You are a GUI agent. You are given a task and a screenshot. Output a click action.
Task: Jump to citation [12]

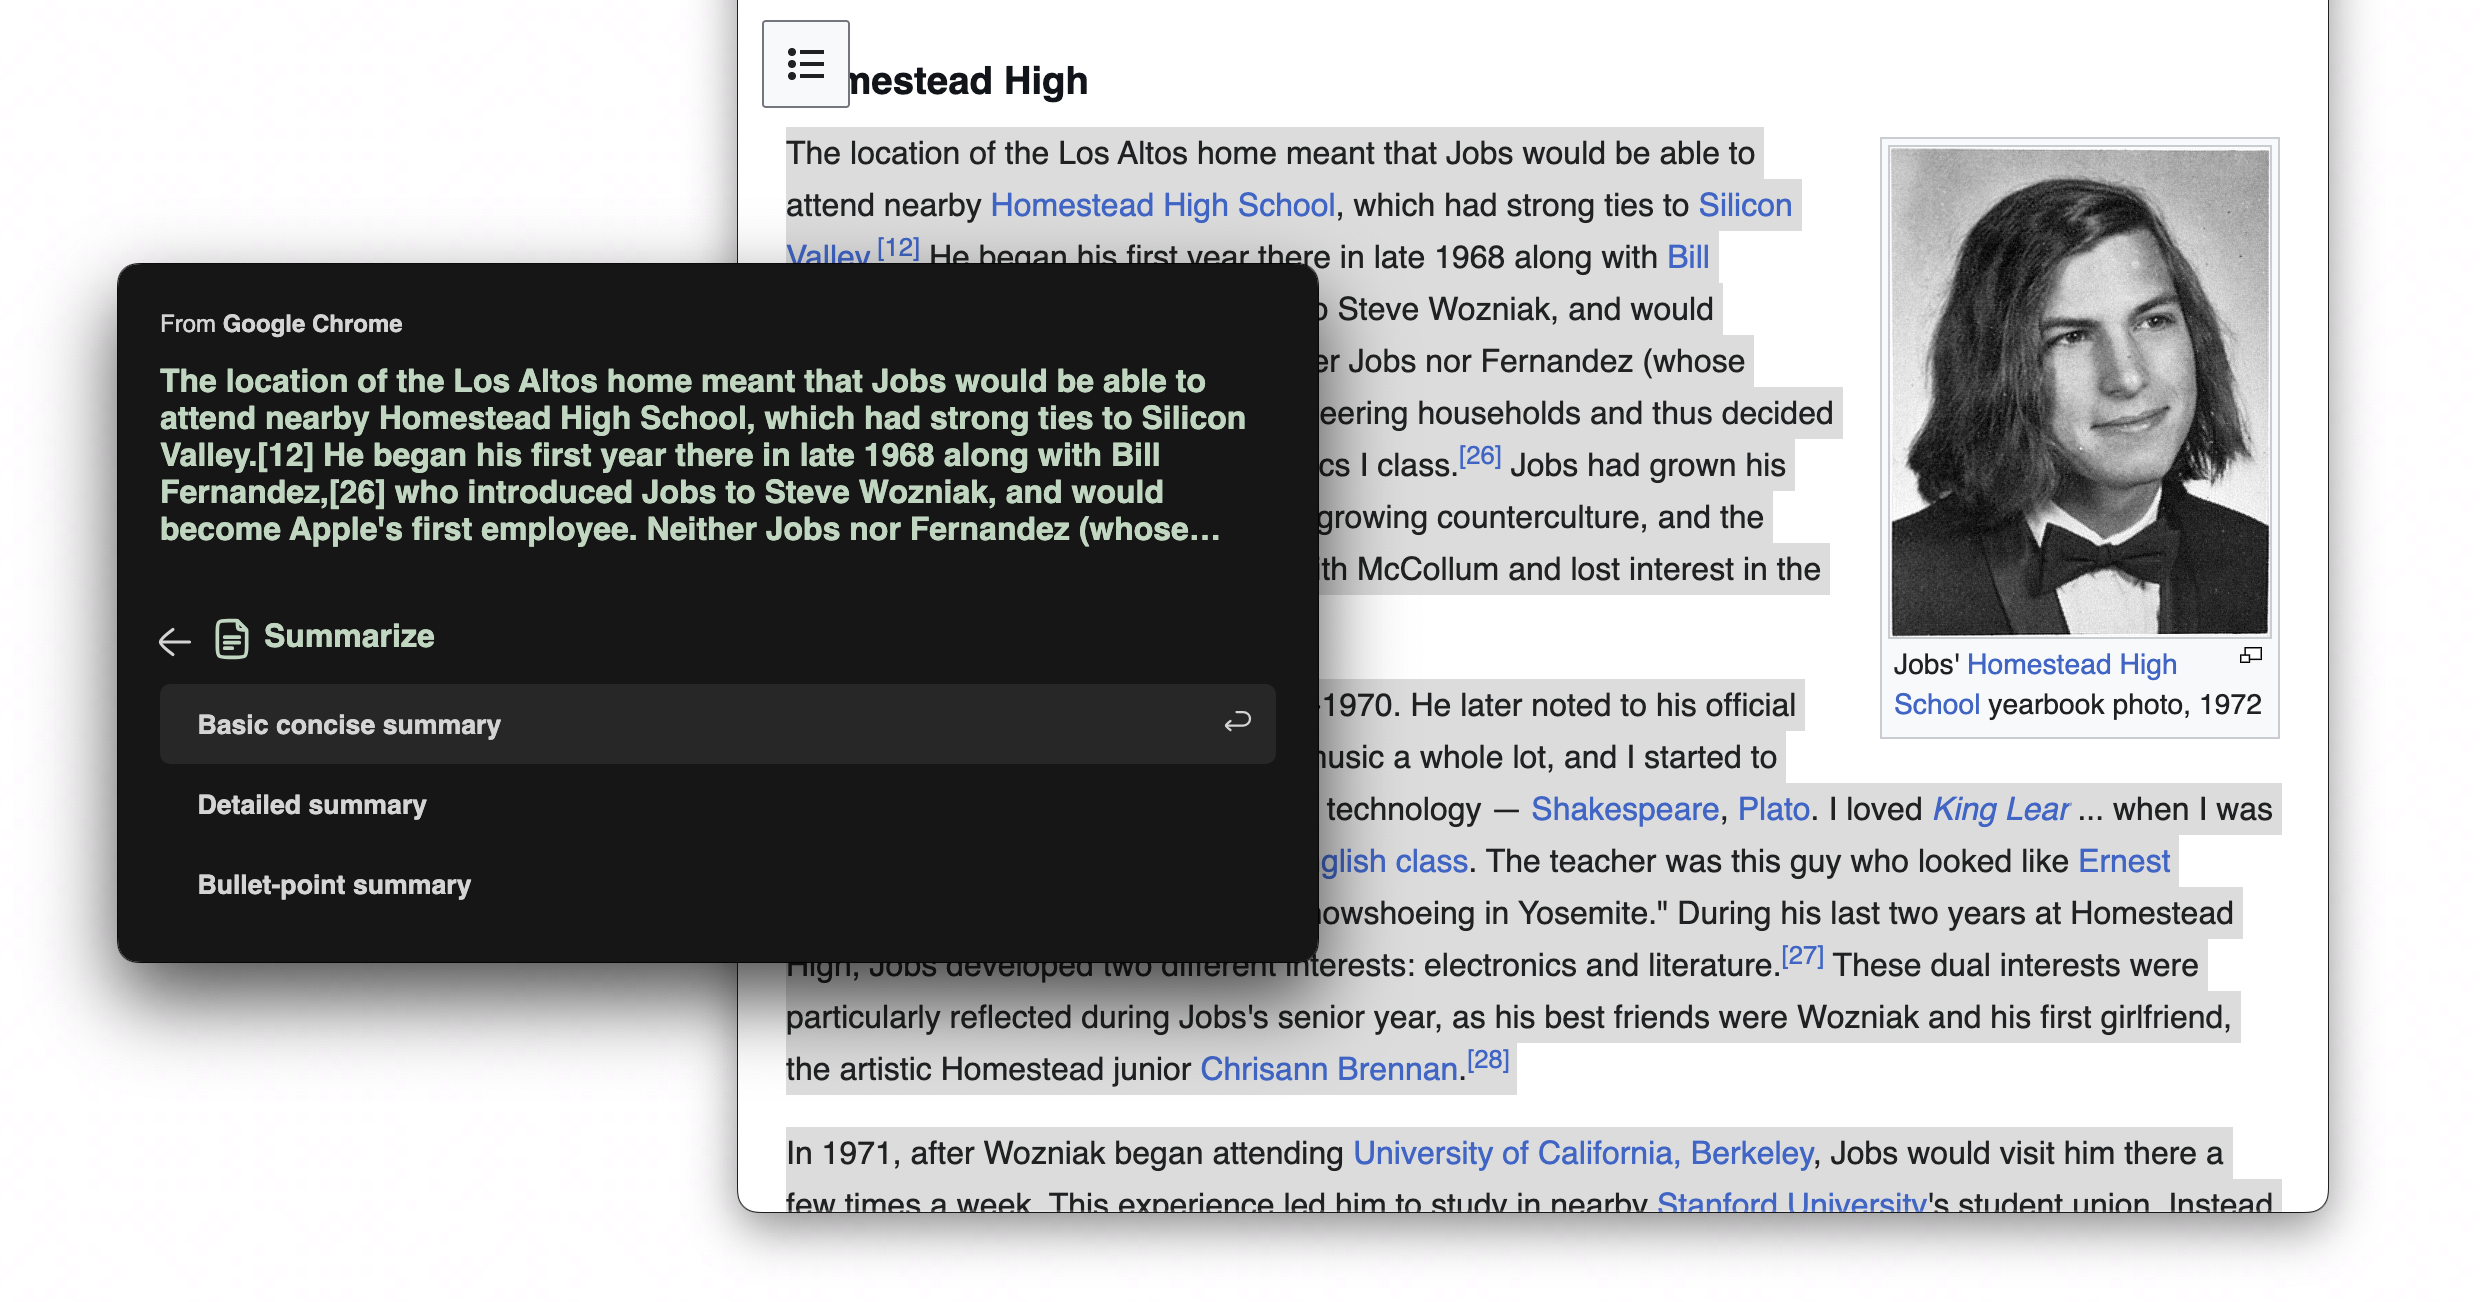coord(898,247)
